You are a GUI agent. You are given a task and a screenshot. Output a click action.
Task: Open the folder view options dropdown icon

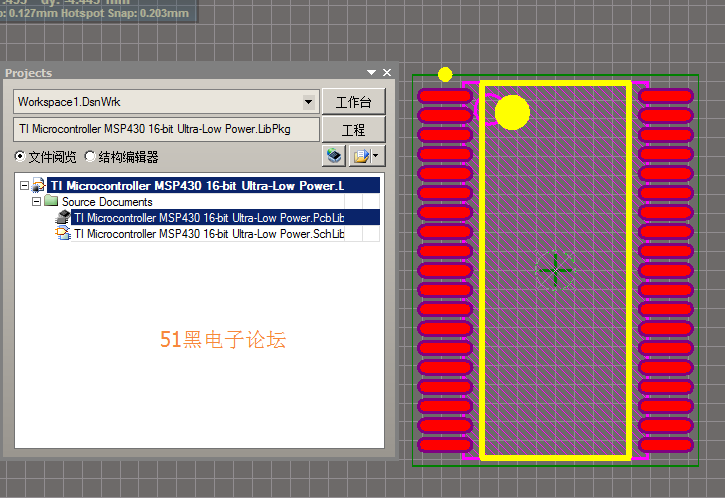367,156
